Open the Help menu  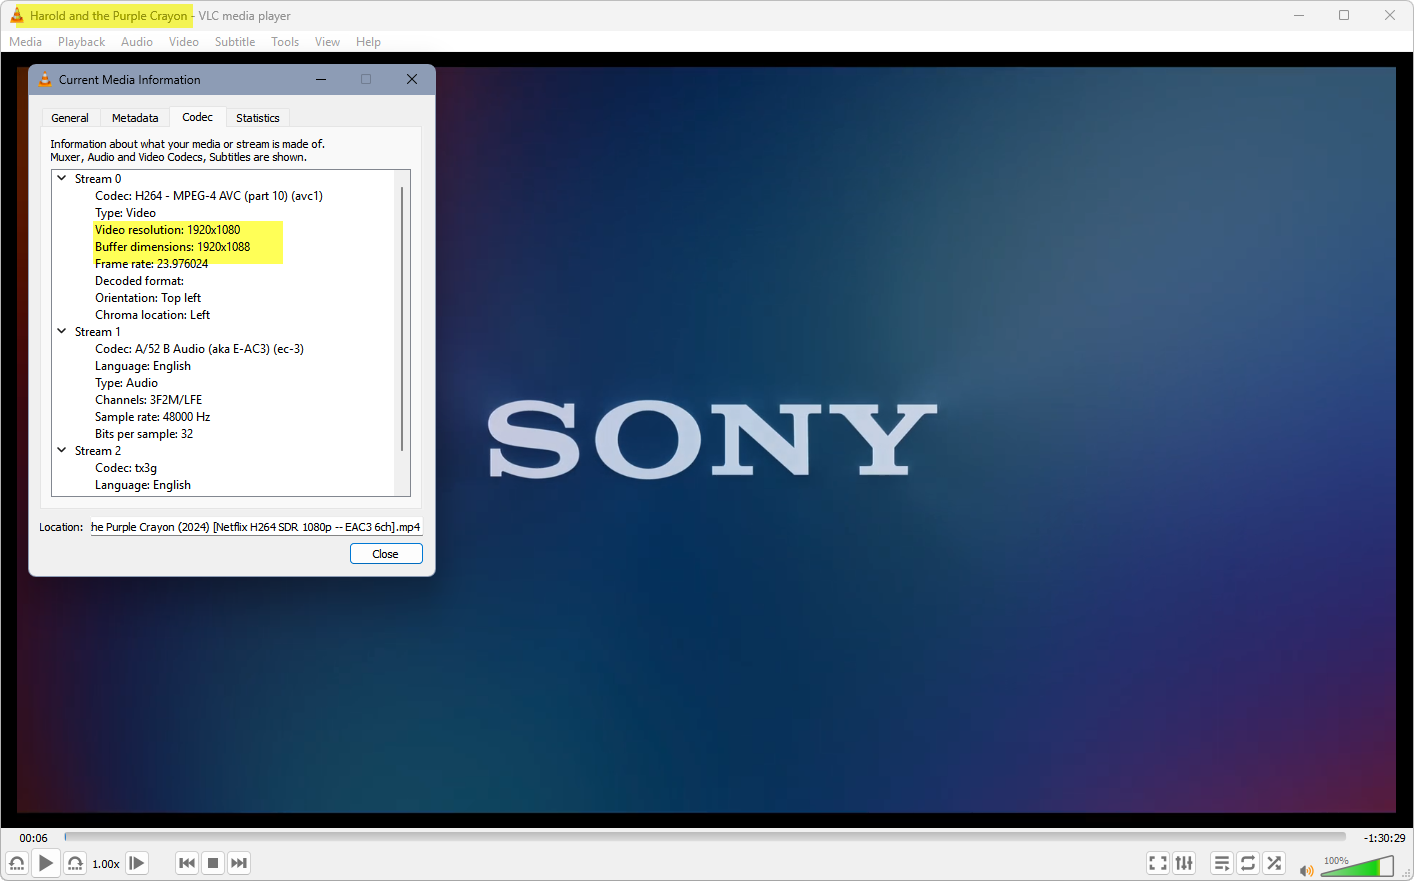click(368, 42)
